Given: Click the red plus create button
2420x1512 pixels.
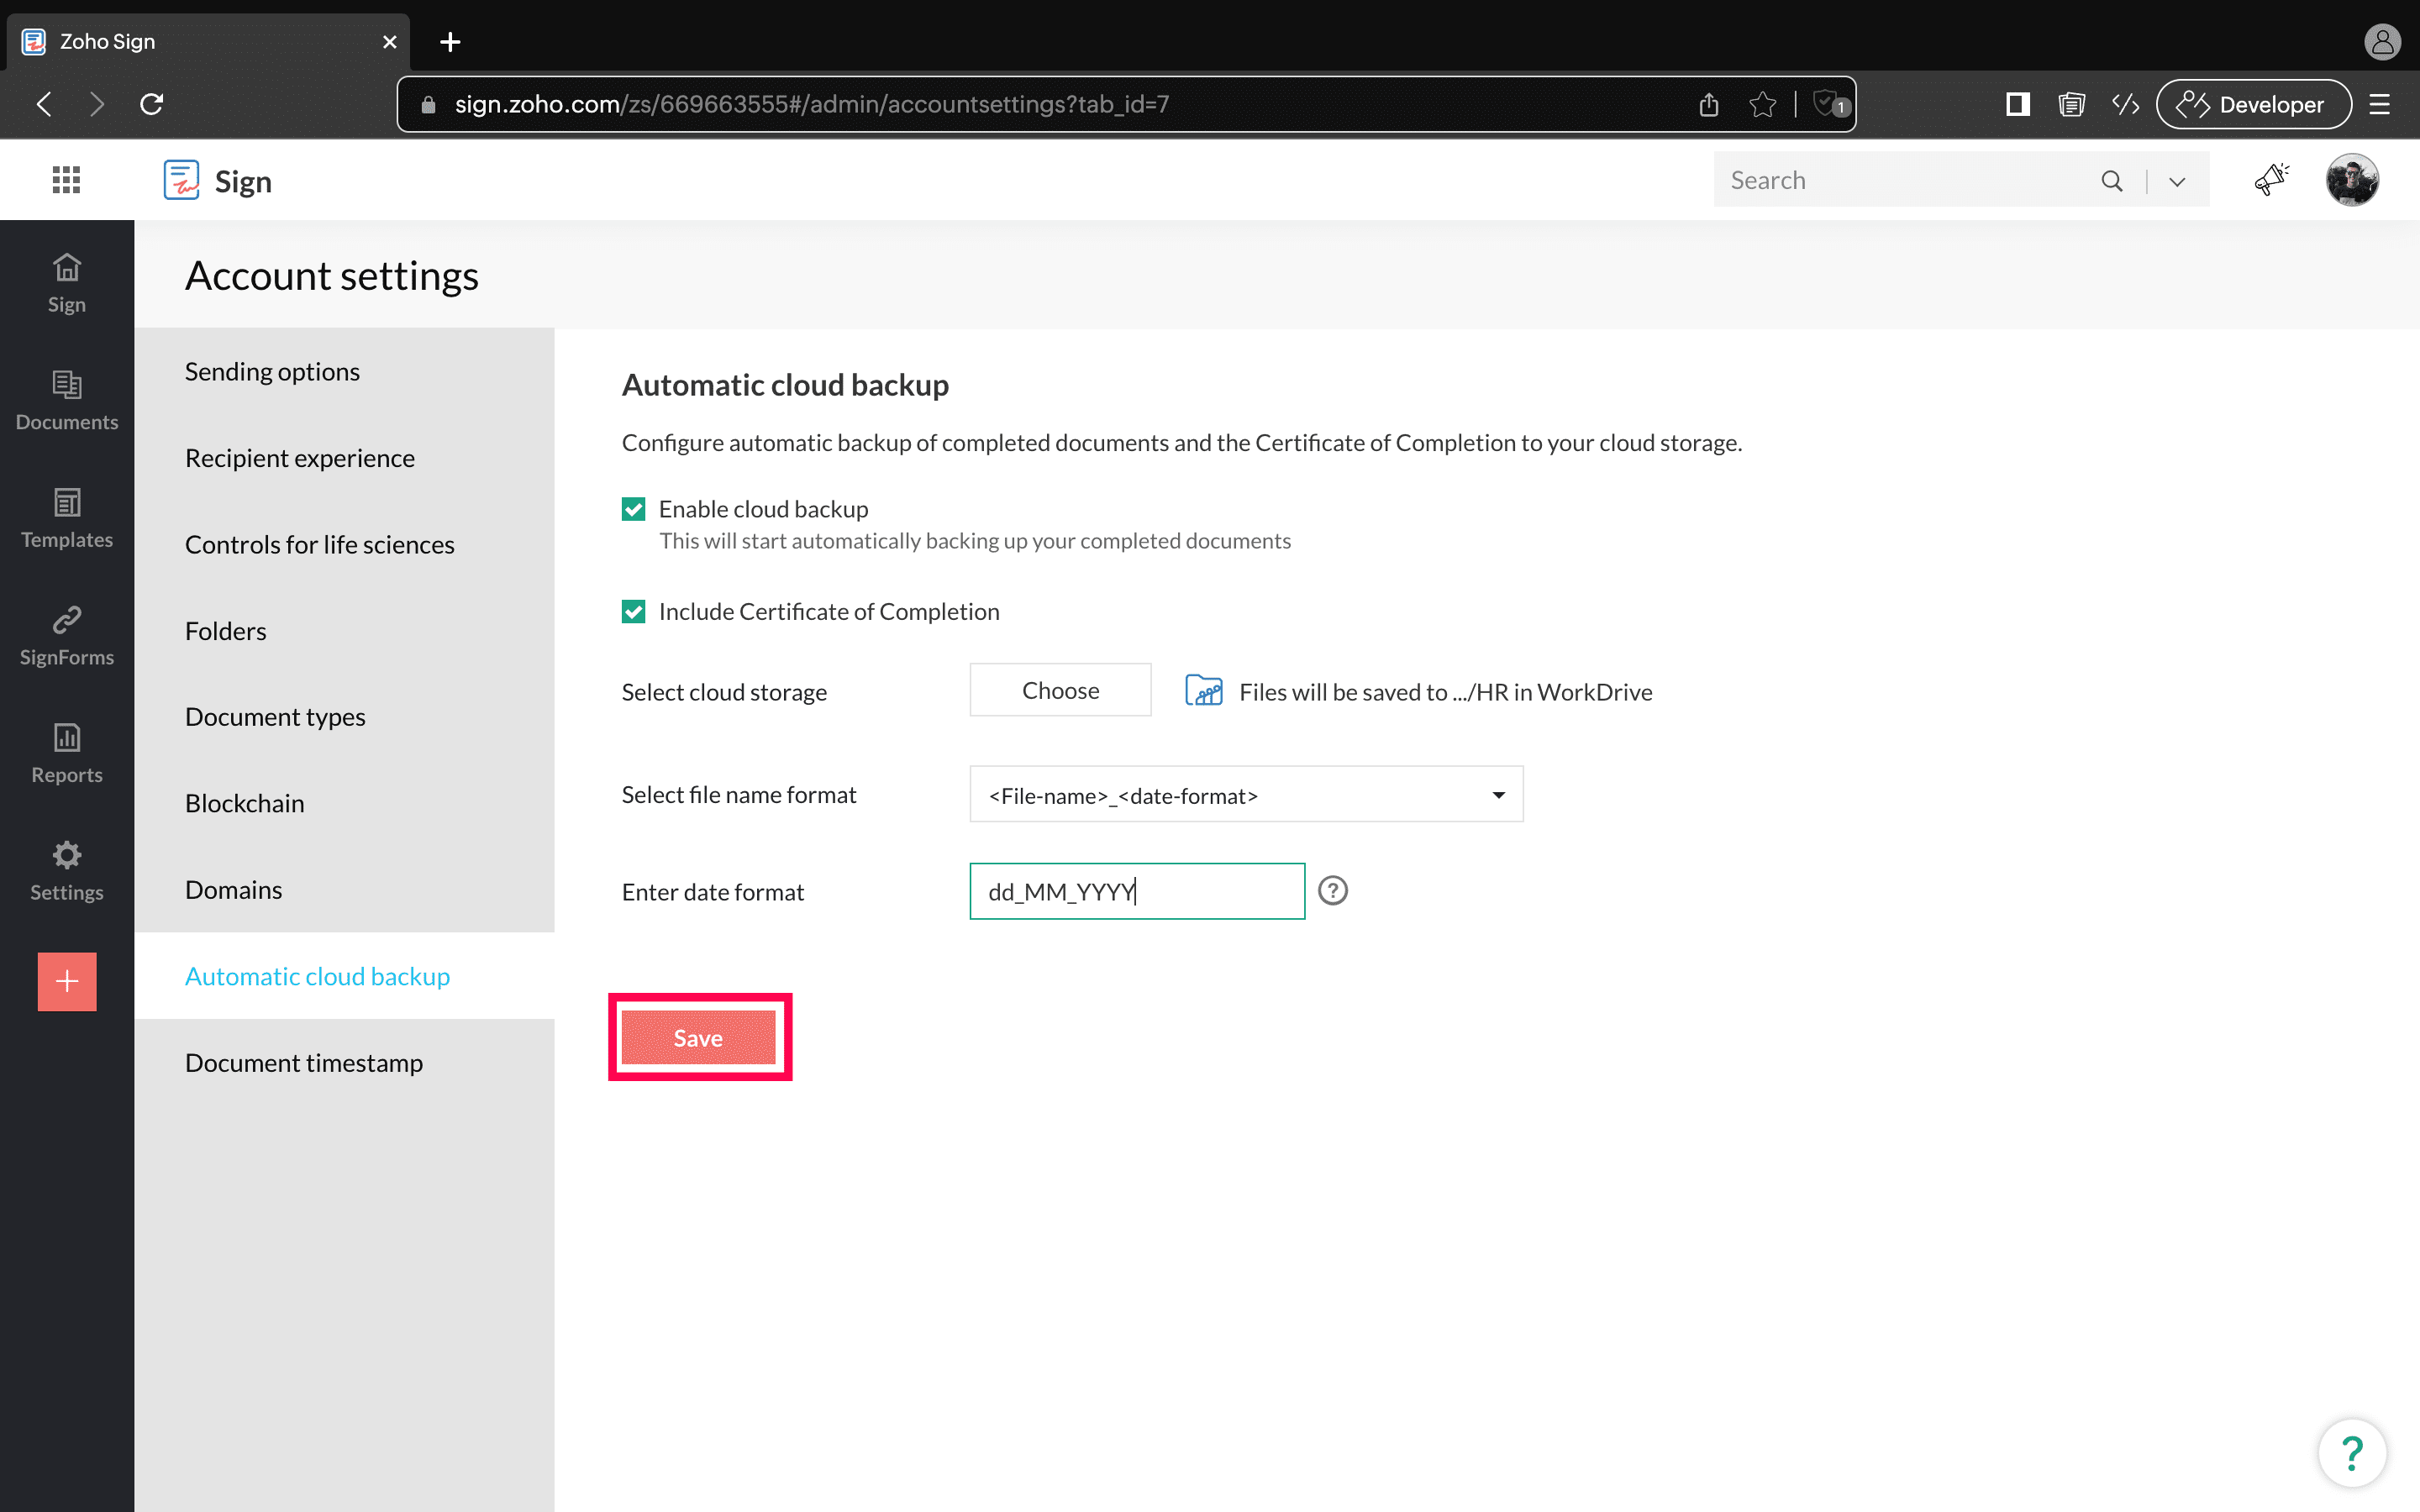Looking at the screenshot, I should 67,981.
